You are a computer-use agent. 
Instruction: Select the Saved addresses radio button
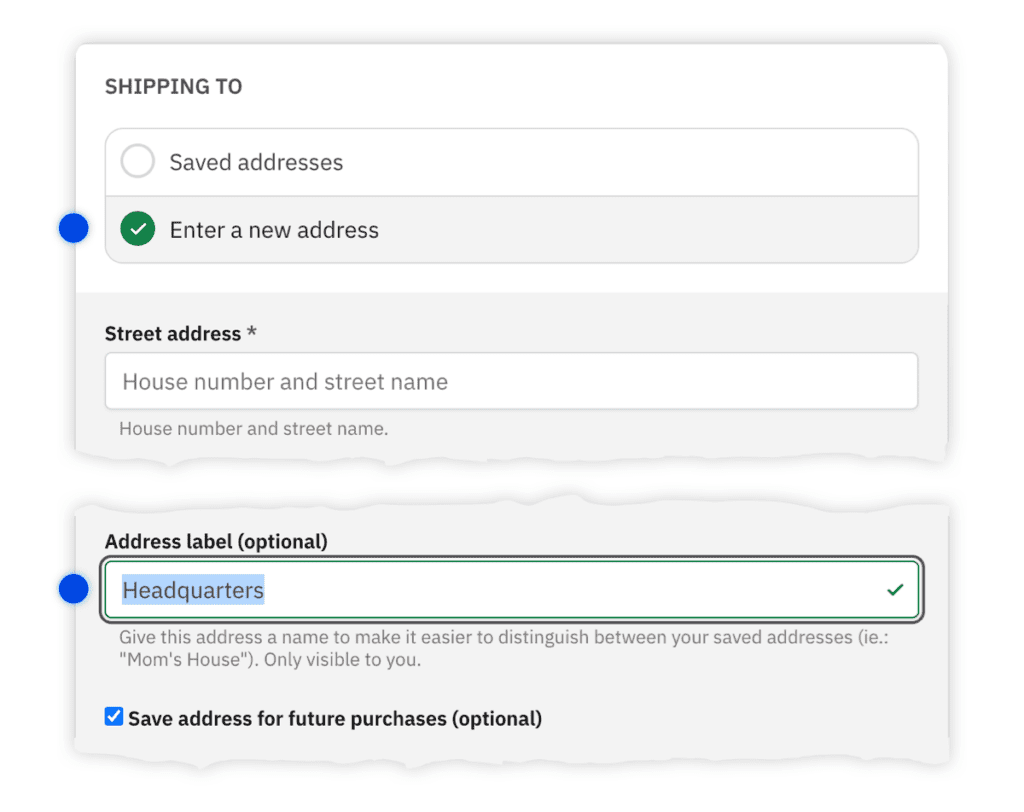click(x=138, y=161)
